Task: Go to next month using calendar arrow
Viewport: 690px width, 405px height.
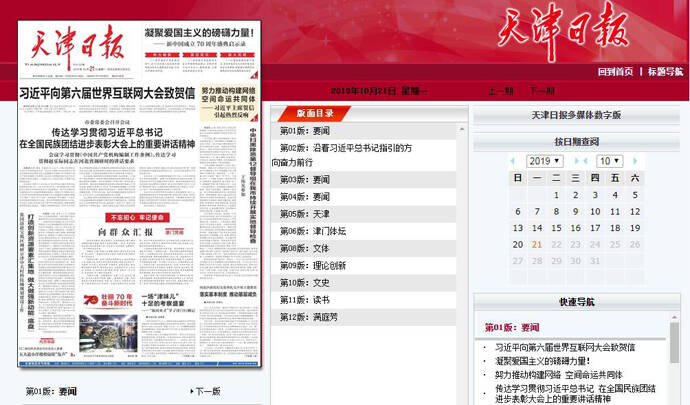Action: (635, 161)
